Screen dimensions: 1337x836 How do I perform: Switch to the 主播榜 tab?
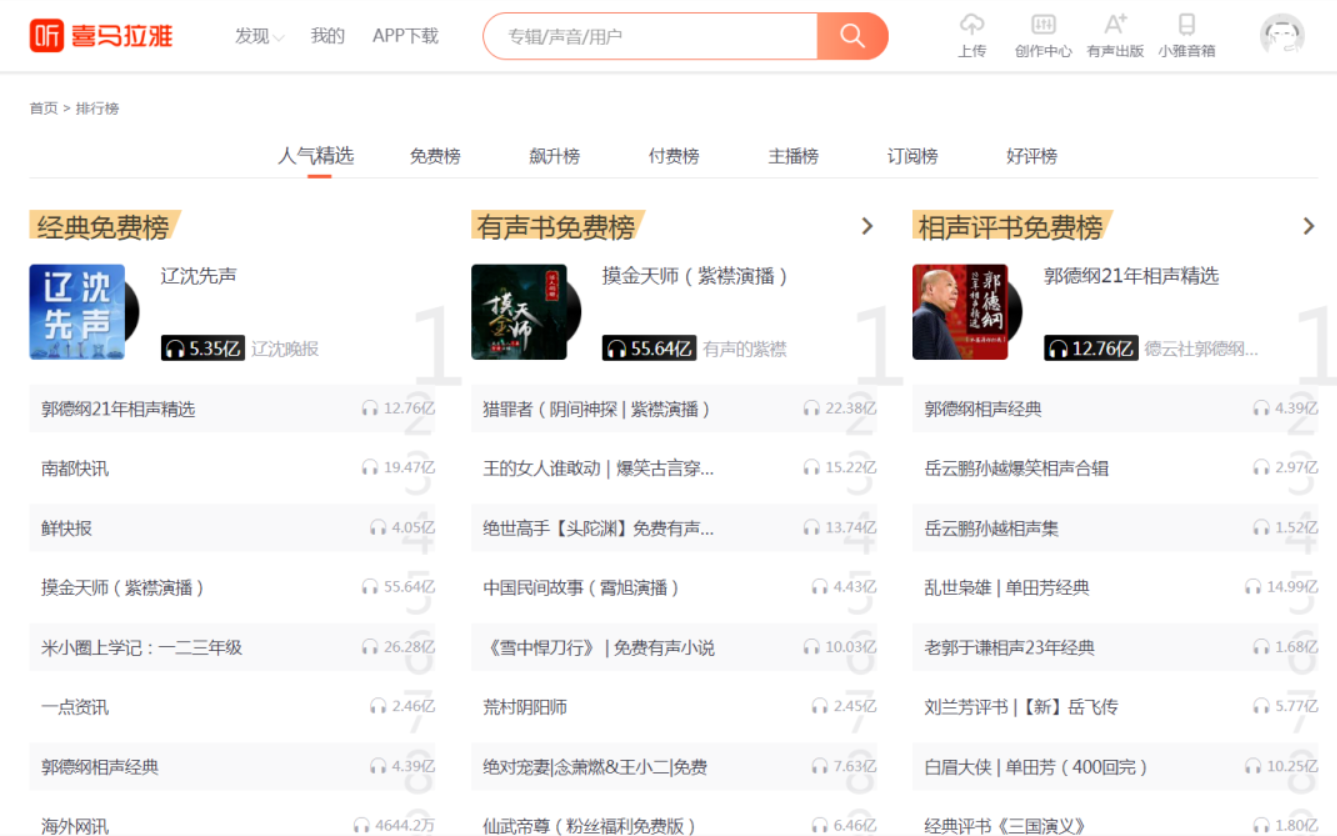point(793,156)
